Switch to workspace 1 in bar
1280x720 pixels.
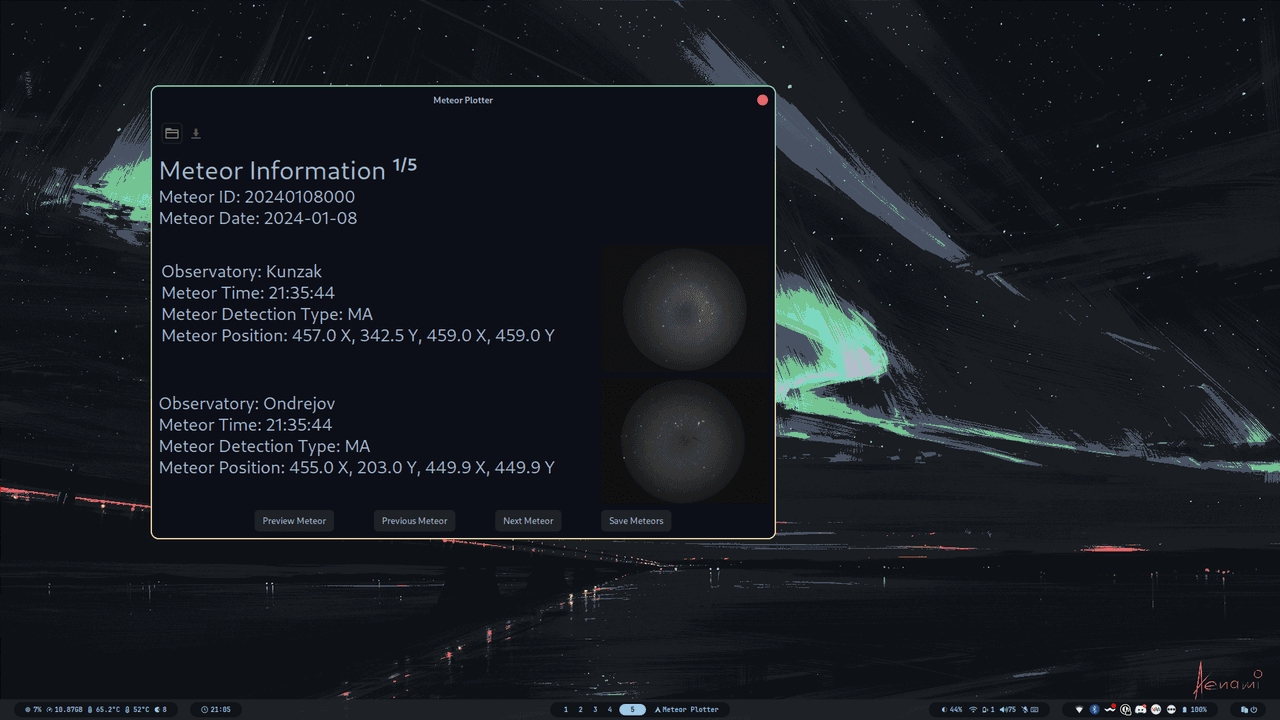click(x=565, y=709)
